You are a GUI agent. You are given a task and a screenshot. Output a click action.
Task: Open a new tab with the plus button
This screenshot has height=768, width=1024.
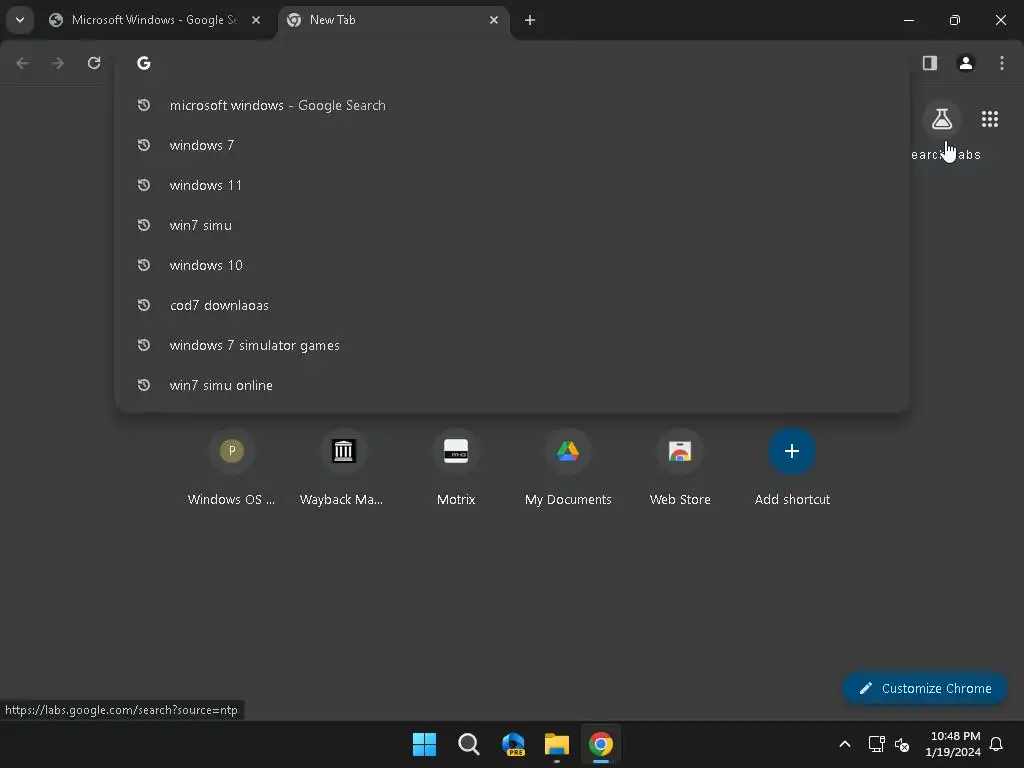click(x=530, y=20)
